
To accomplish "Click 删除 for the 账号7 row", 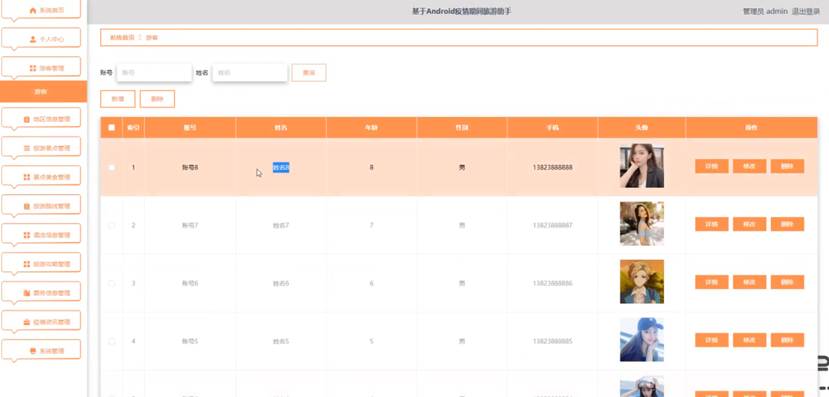I will point(787,224).
